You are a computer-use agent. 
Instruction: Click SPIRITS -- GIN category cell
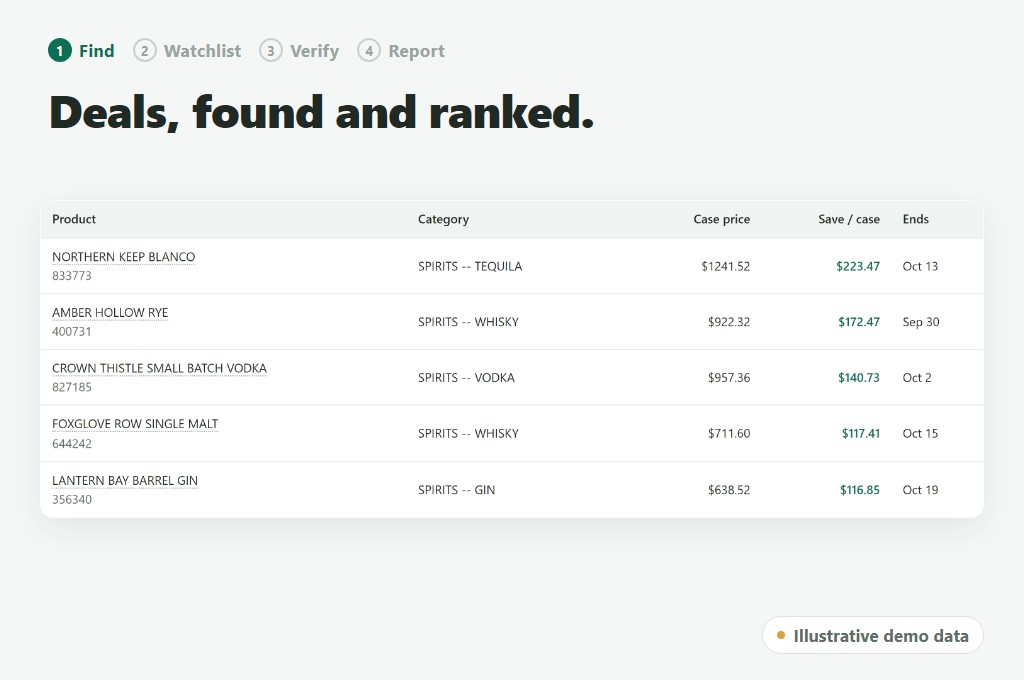click(x=456, y=490)
